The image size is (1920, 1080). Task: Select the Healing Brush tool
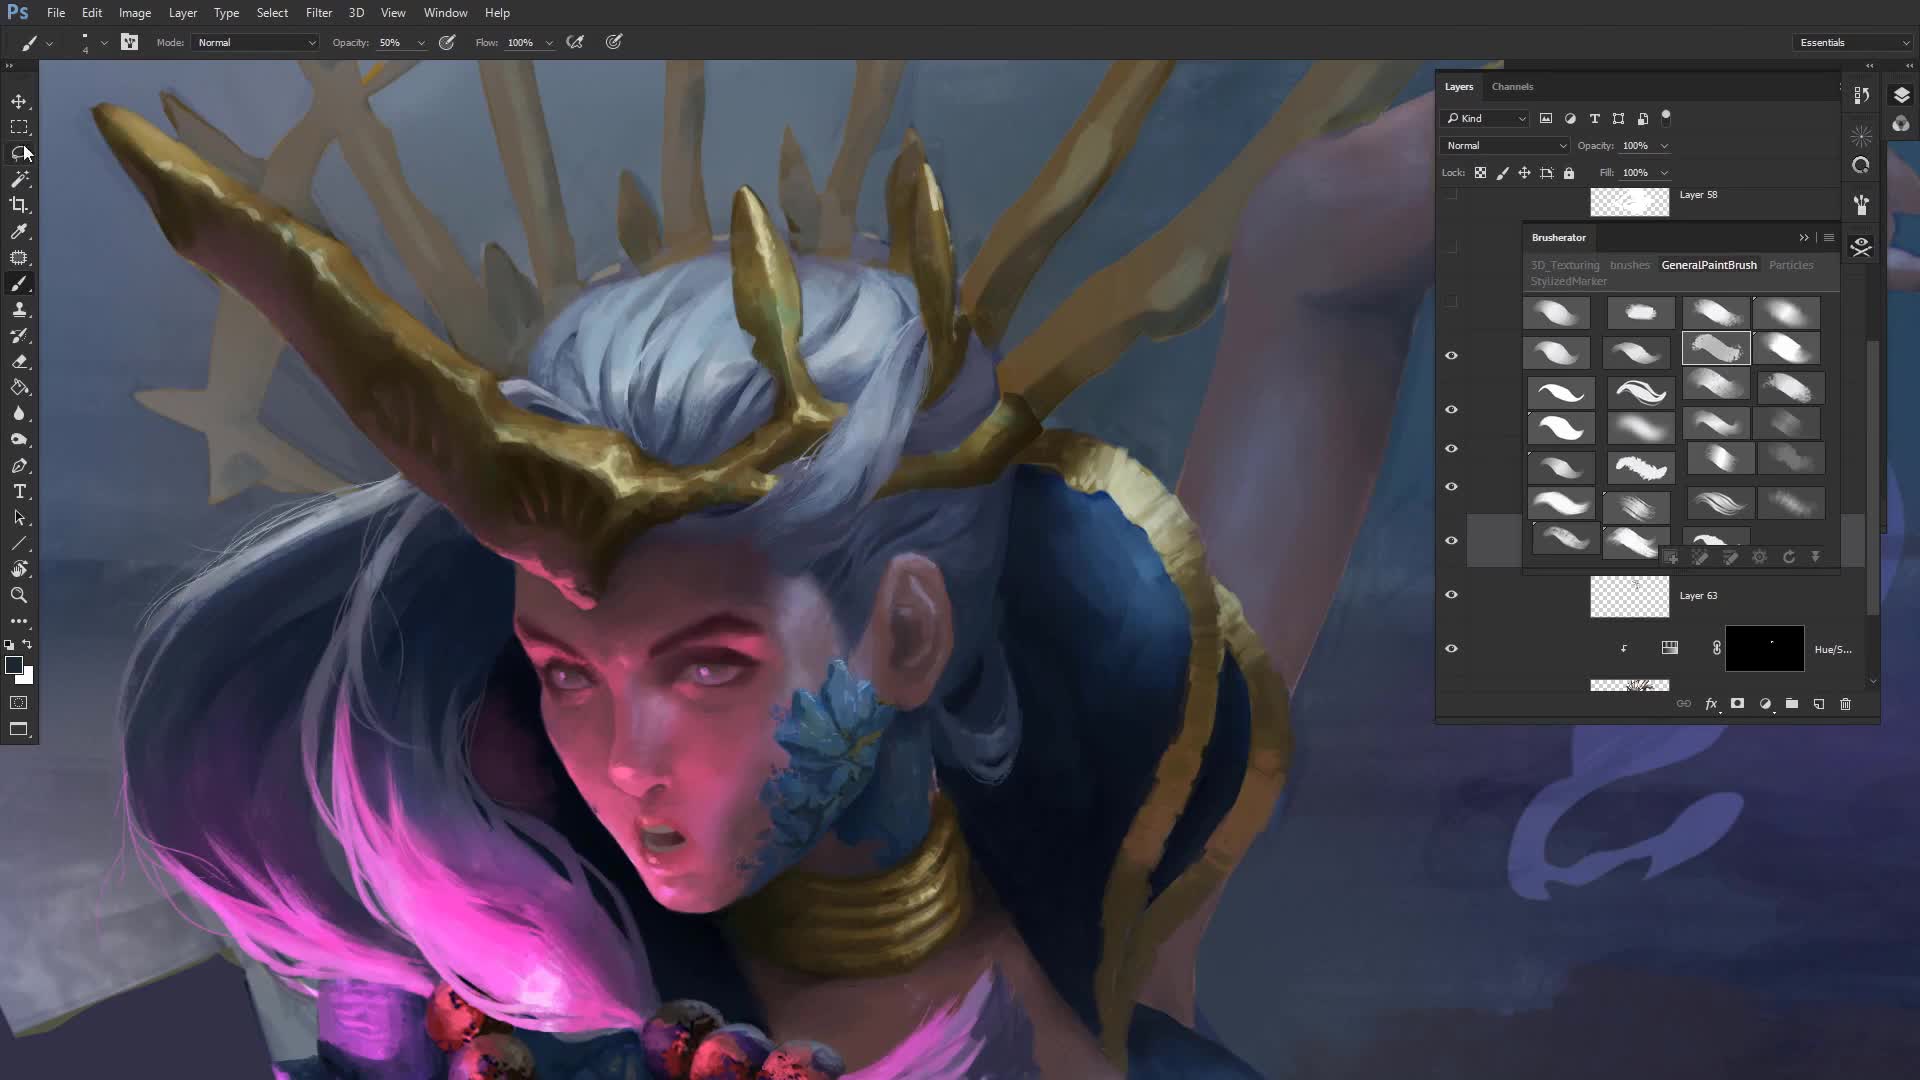pyautogui.click(x=19, y=257)
